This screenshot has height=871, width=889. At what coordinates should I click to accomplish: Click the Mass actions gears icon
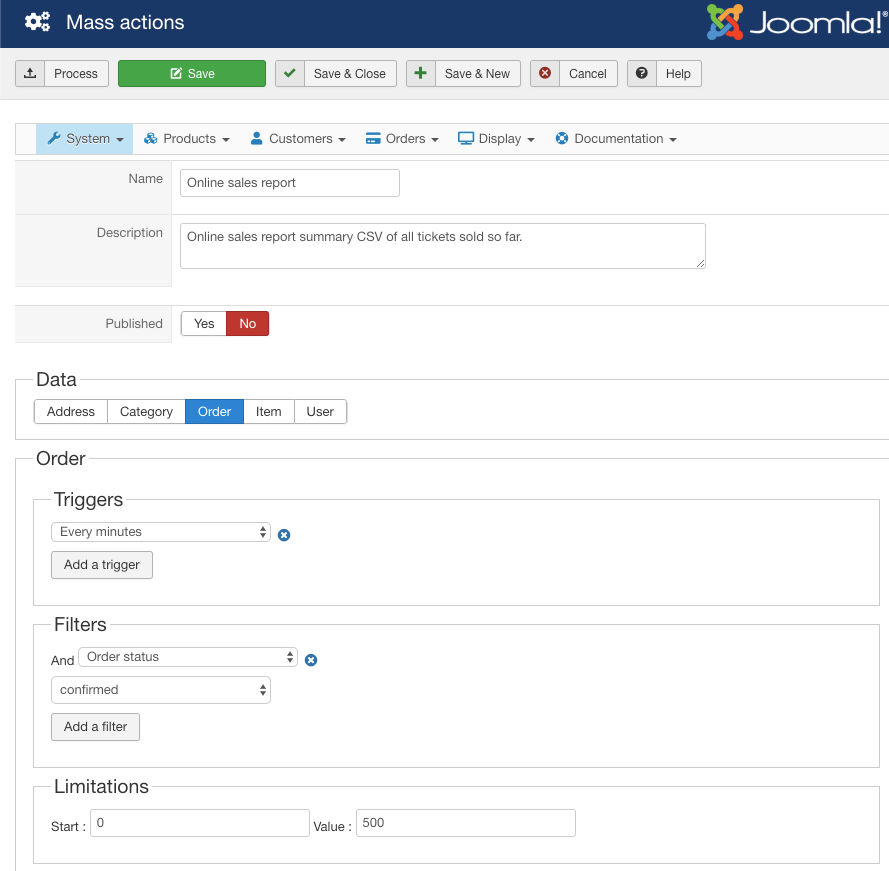[x=38, y=22]
